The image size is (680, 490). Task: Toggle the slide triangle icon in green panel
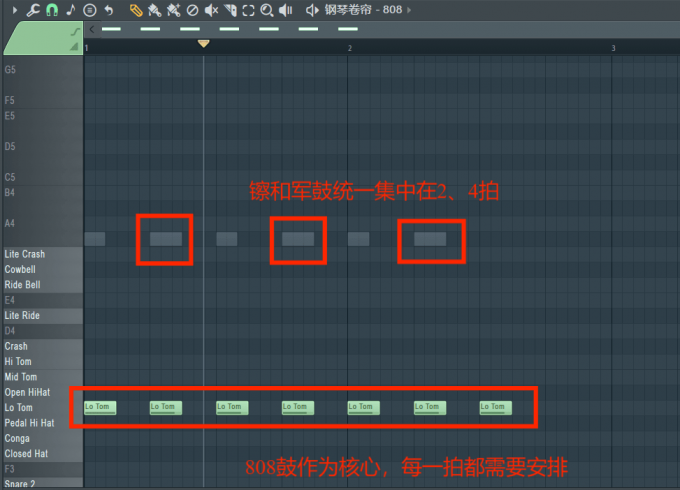[75, 46]
